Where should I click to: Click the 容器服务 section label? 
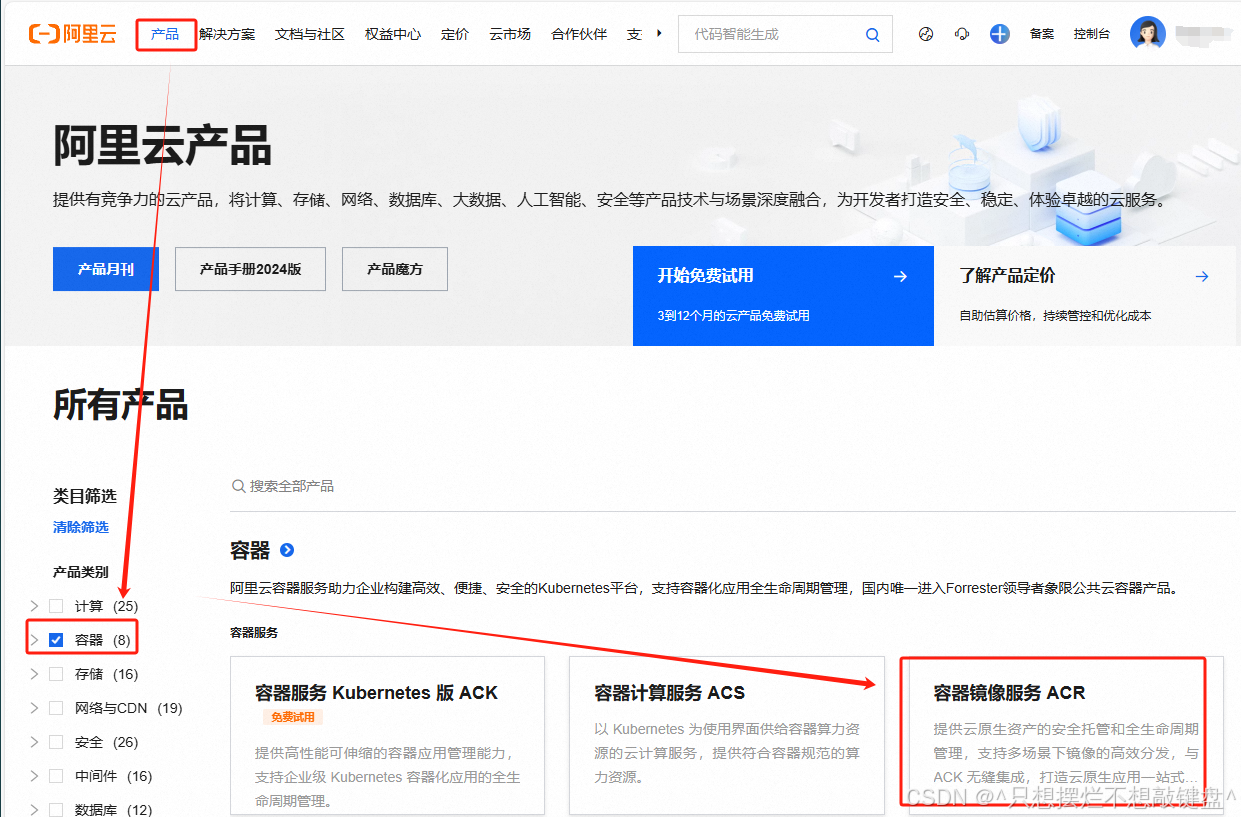tap(254, 633)
